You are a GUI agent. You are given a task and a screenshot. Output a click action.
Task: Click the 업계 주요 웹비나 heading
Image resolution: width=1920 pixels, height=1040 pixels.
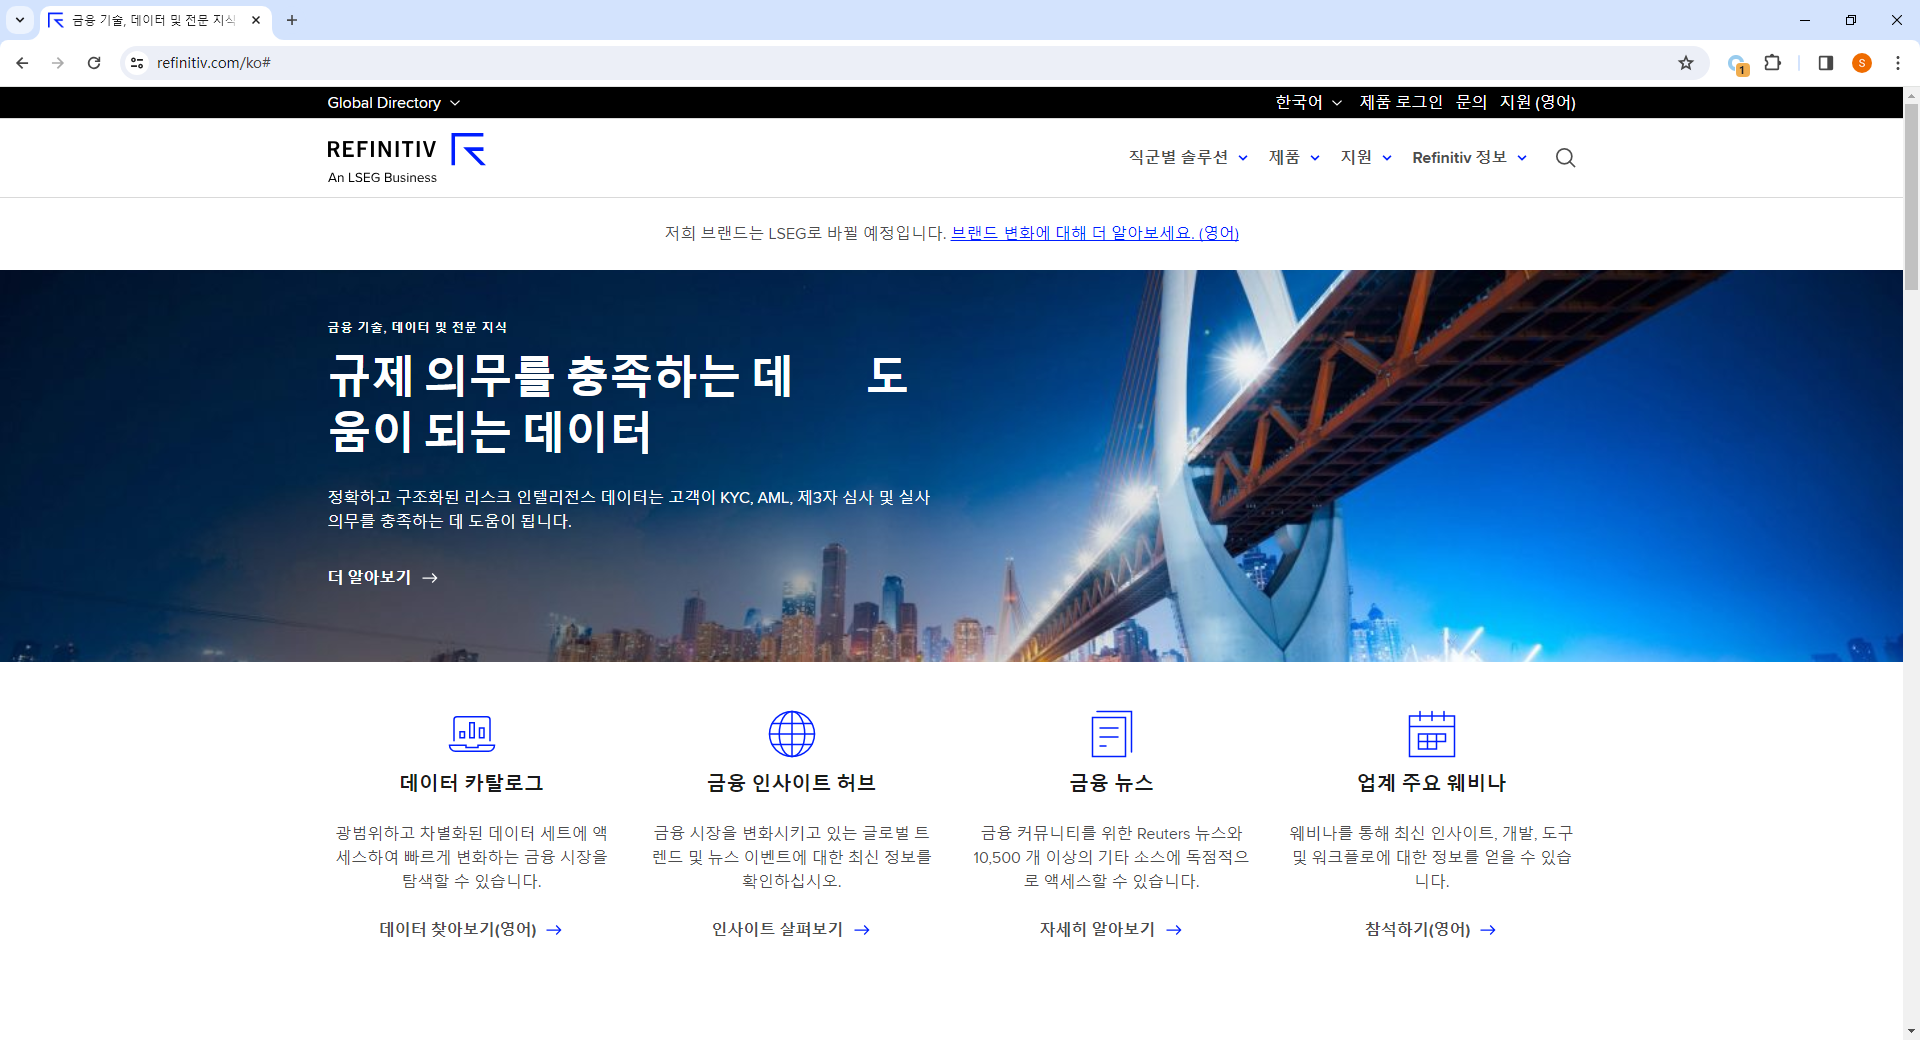click(x=1432, y=783)
